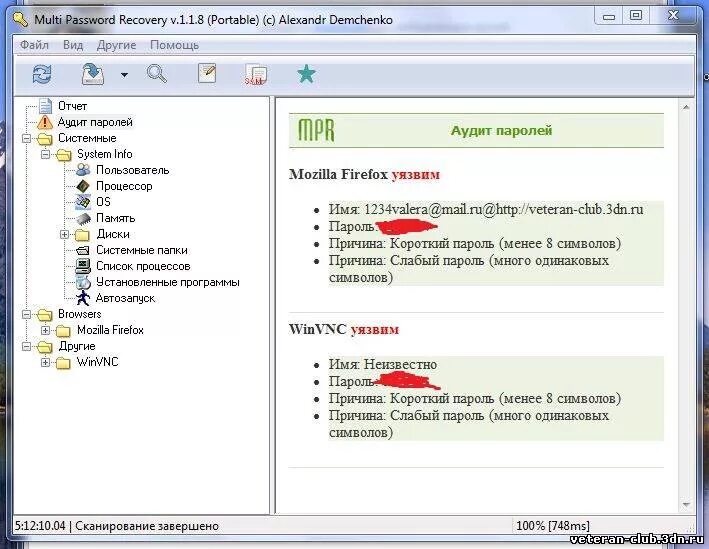Expand the WinVNC node

click(x=45, y=362)
